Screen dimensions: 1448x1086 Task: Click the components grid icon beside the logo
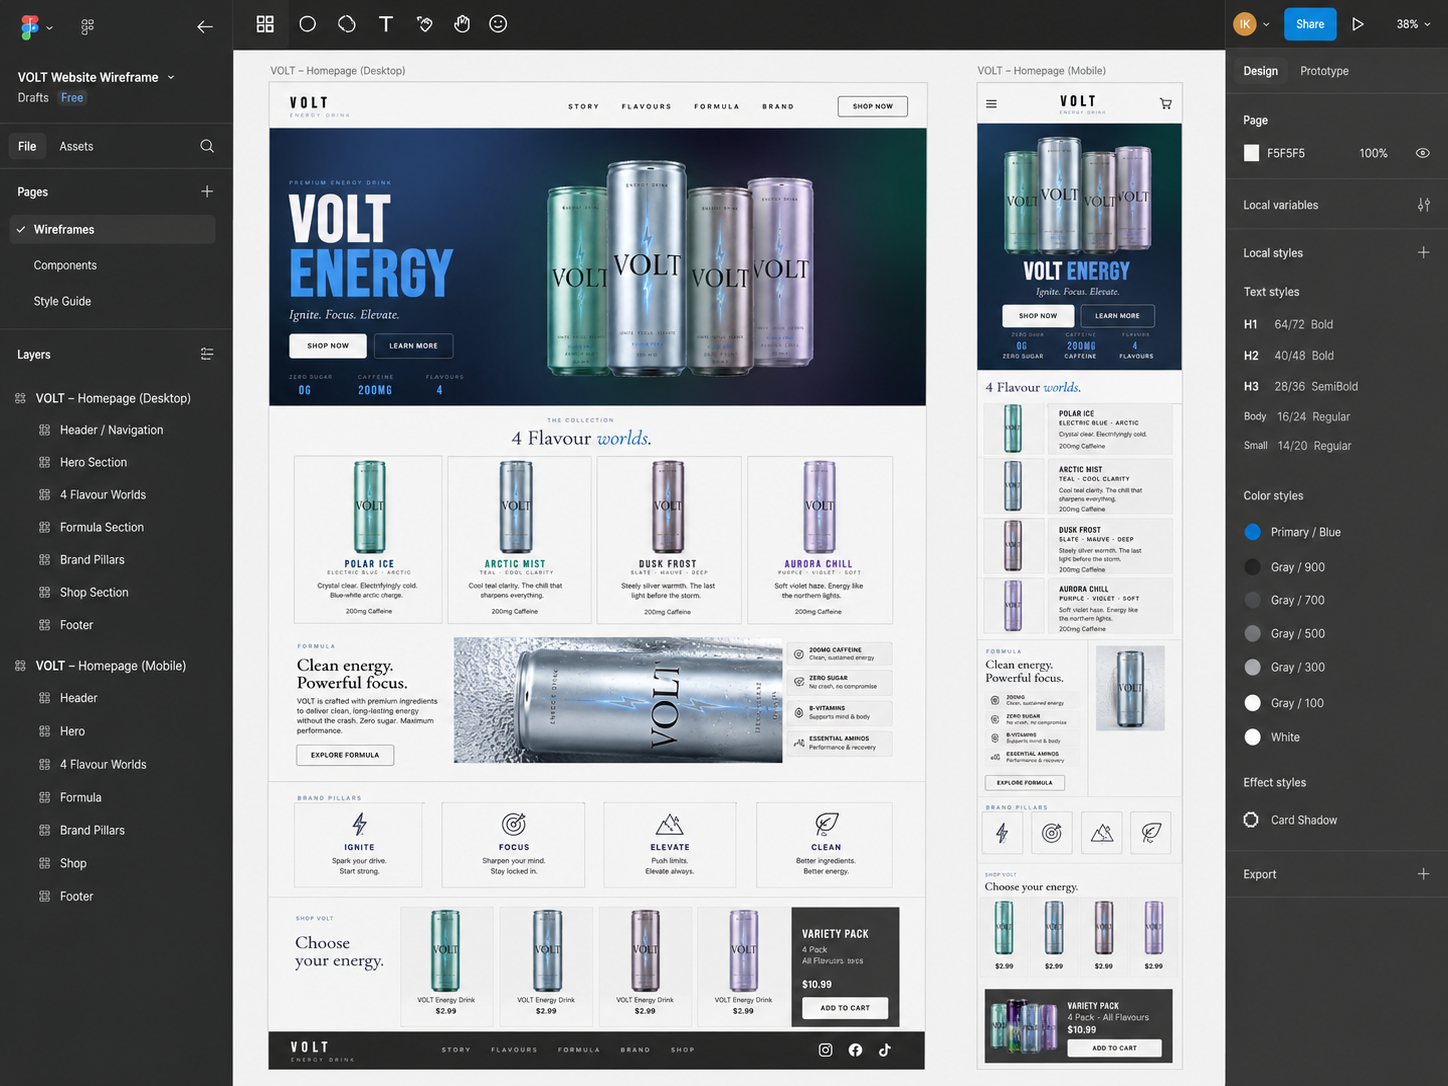pos(88,27)
